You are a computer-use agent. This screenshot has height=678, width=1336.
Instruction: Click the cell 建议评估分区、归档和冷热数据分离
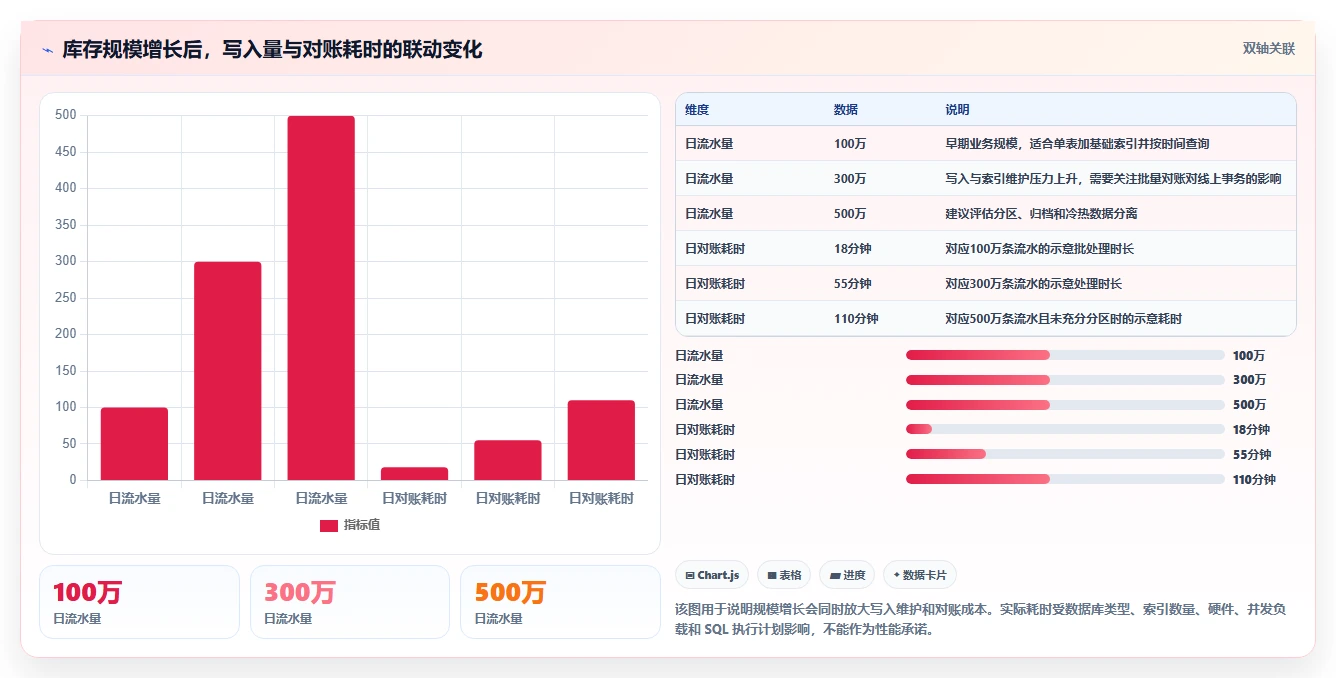(x=1041, y=214)
